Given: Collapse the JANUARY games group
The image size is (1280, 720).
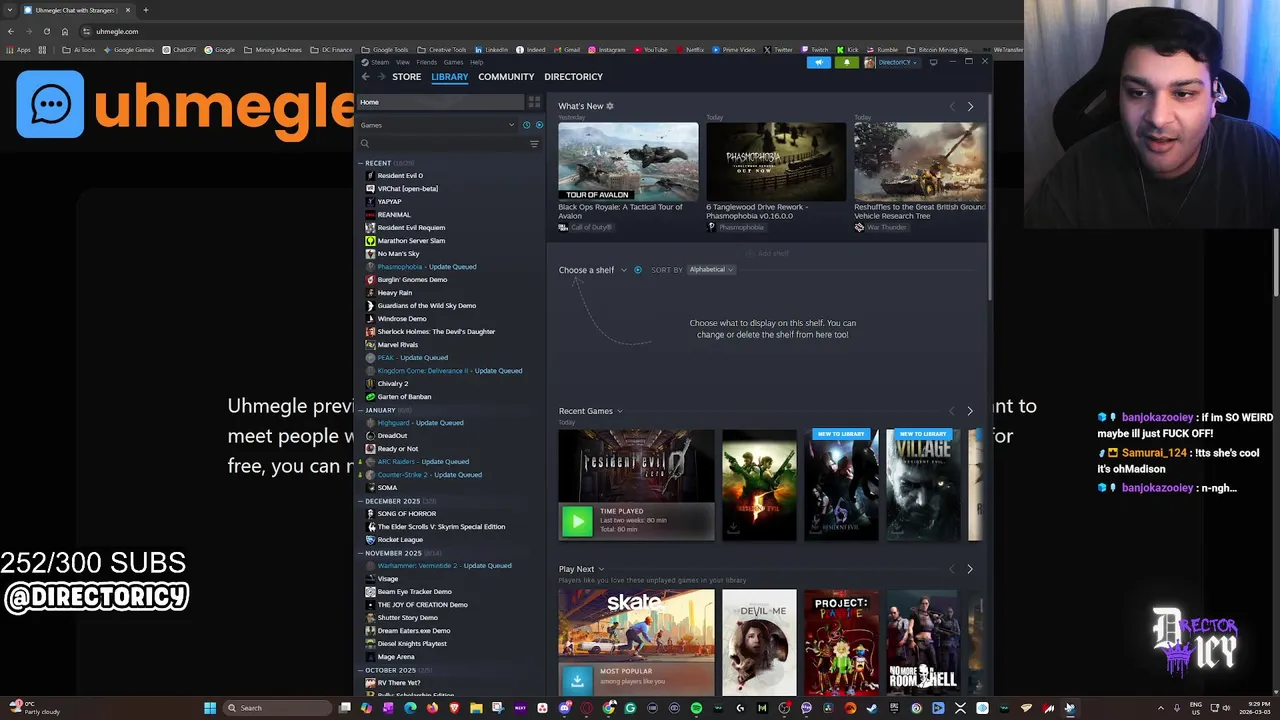Looking at the screenshot, I should click(x=363, y=410).
